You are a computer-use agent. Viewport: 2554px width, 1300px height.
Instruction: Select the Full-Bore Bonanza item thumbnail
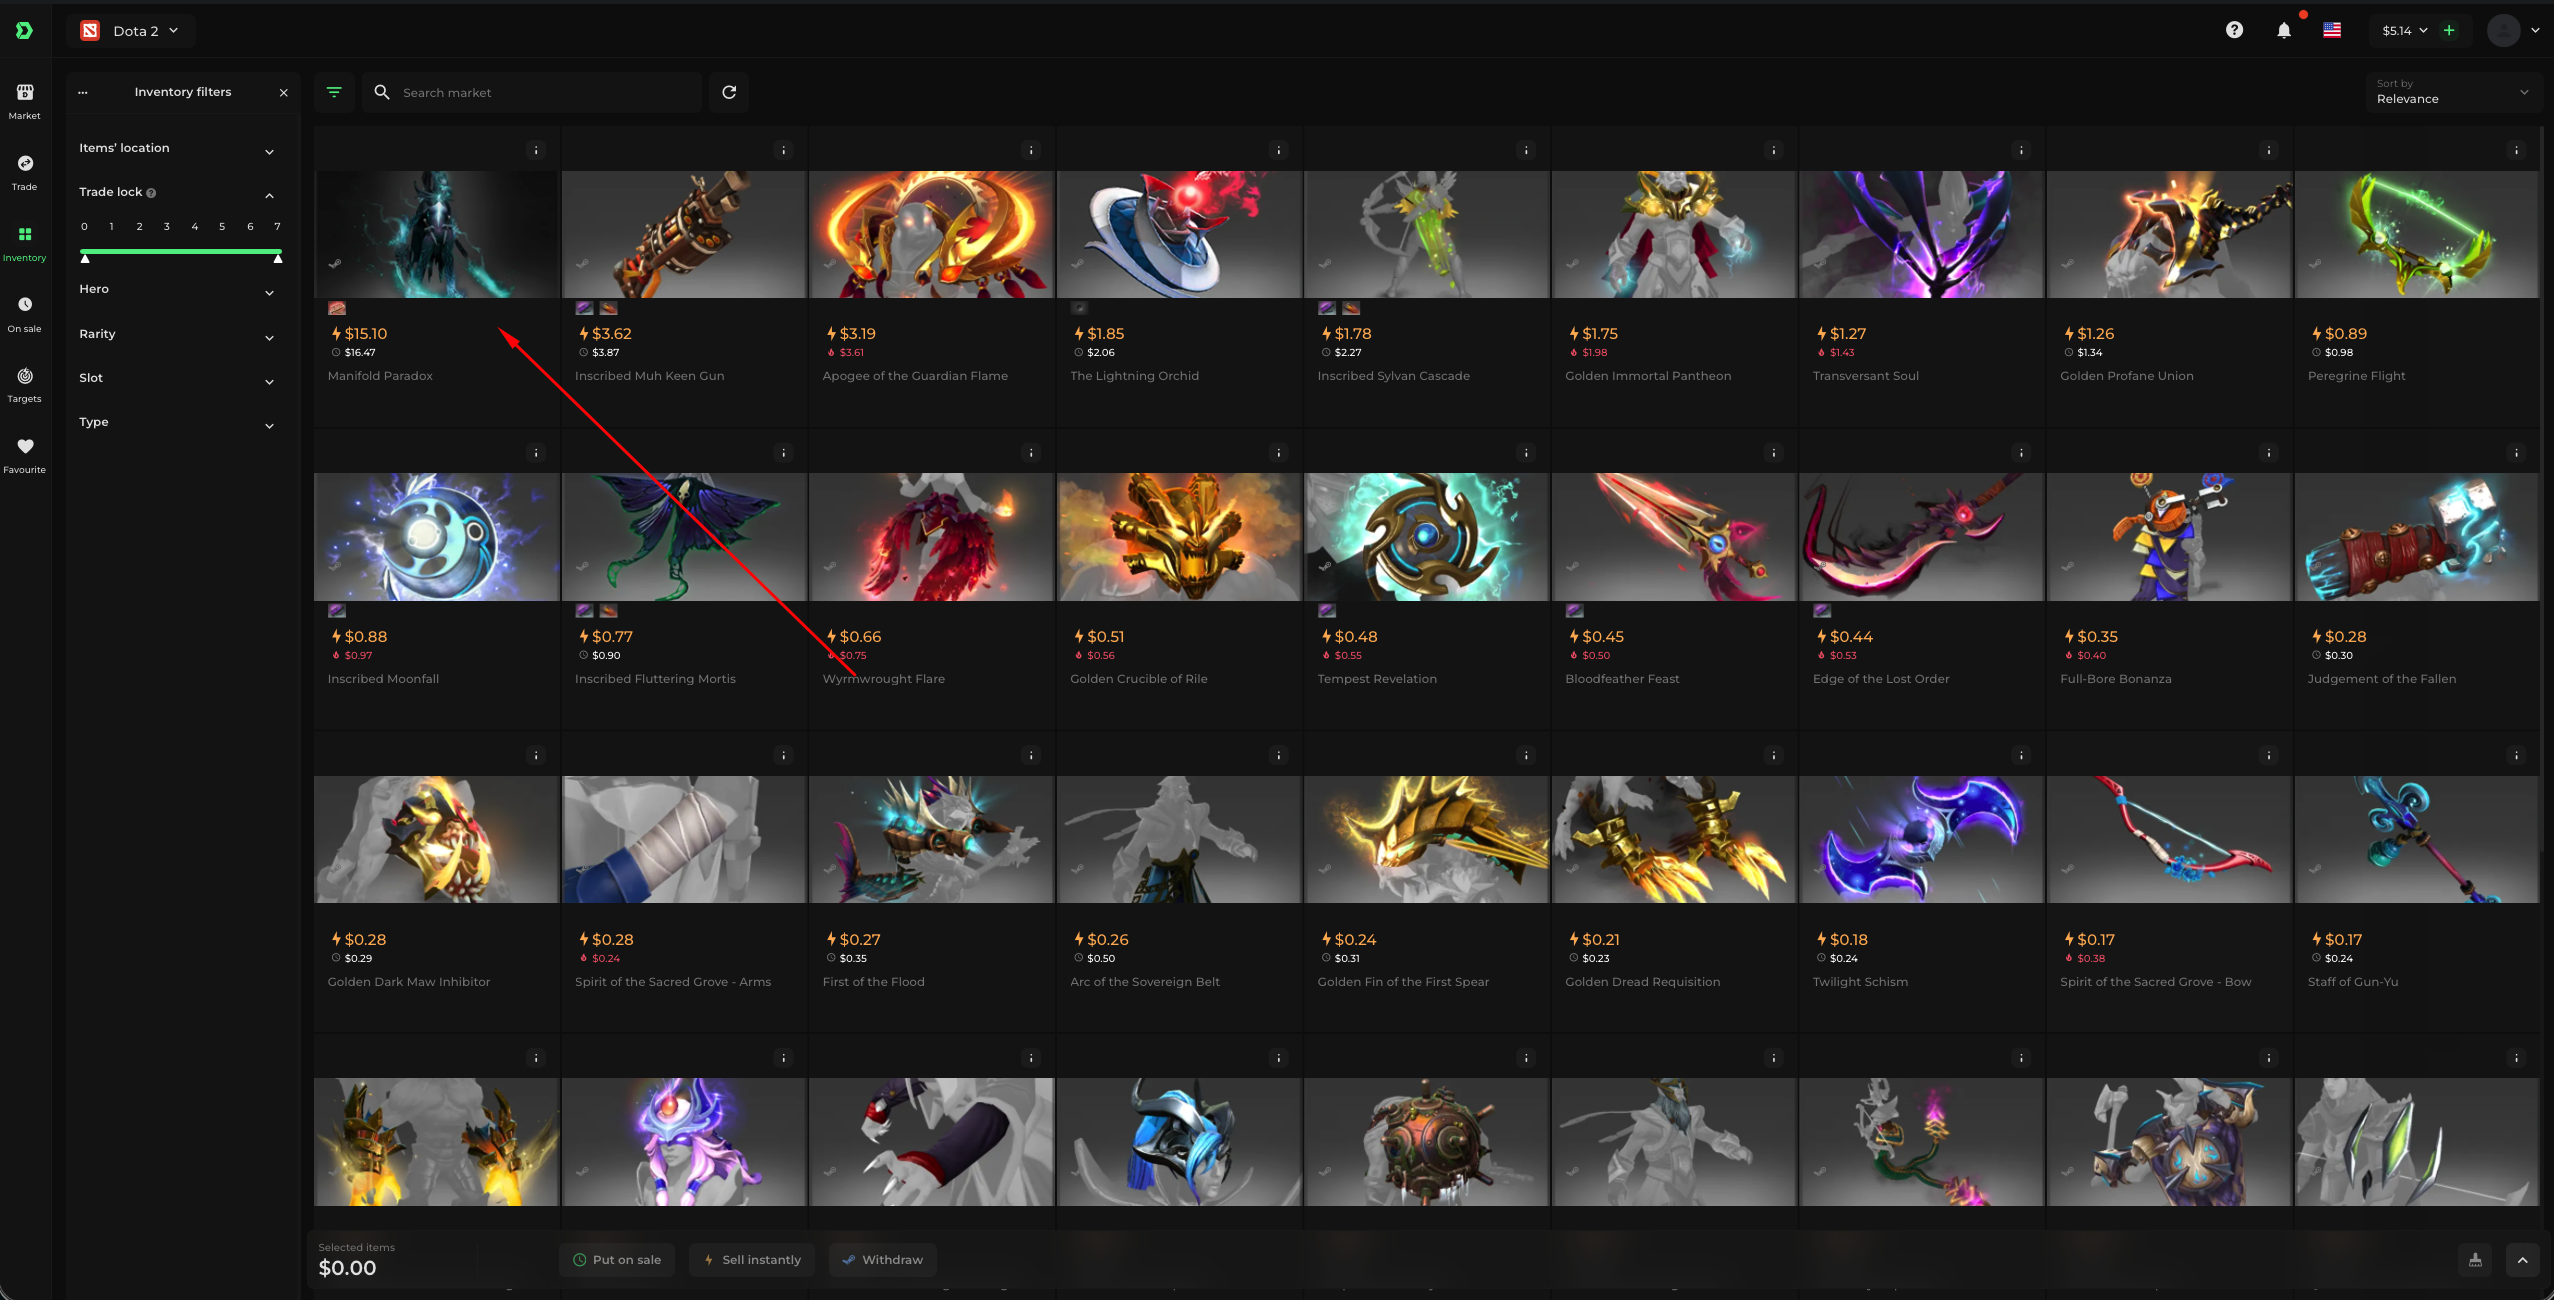click(2169, 537)
